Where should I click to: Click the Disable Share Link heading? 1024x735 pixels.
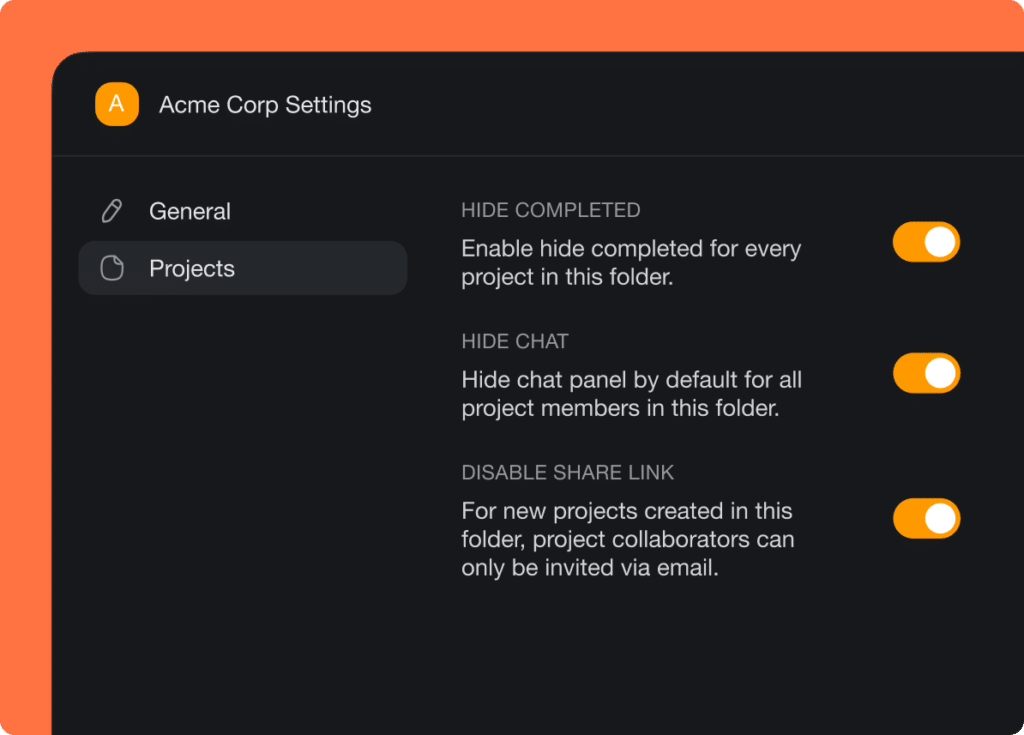(568, 472)
